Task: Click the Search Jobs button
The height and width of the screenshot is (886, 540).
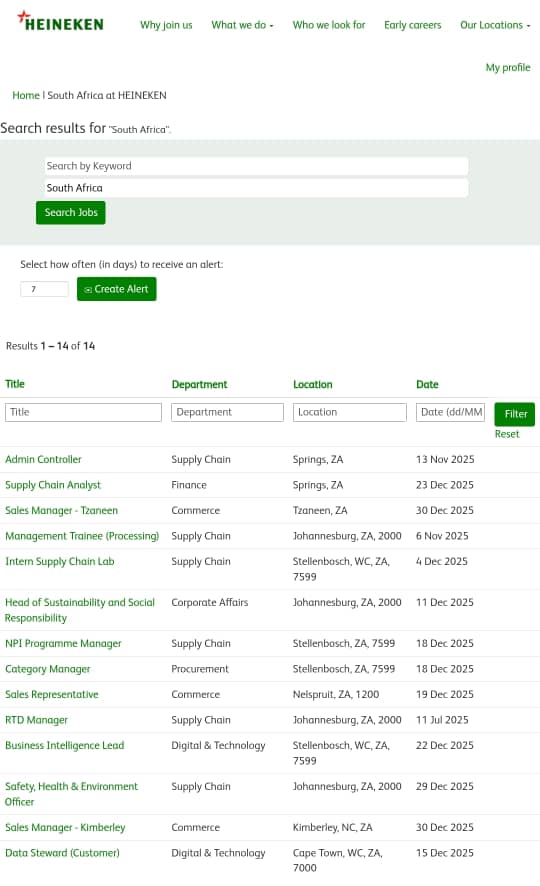Action: pos(71,212)
